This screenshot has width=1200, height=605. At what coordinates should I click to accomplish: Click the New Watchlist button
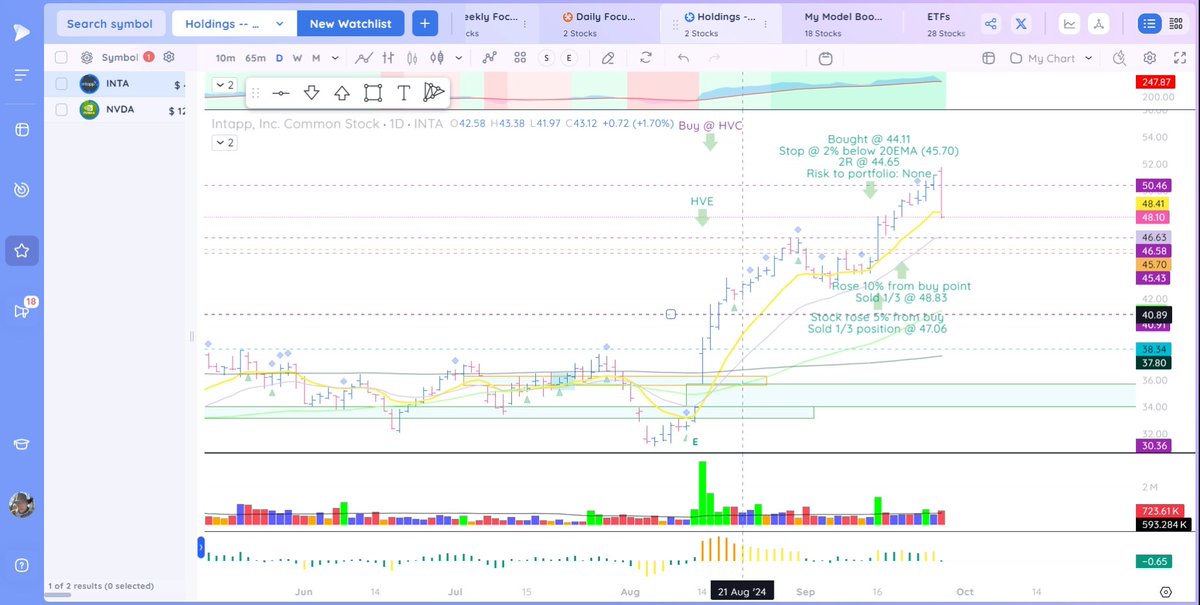(350, 23)
